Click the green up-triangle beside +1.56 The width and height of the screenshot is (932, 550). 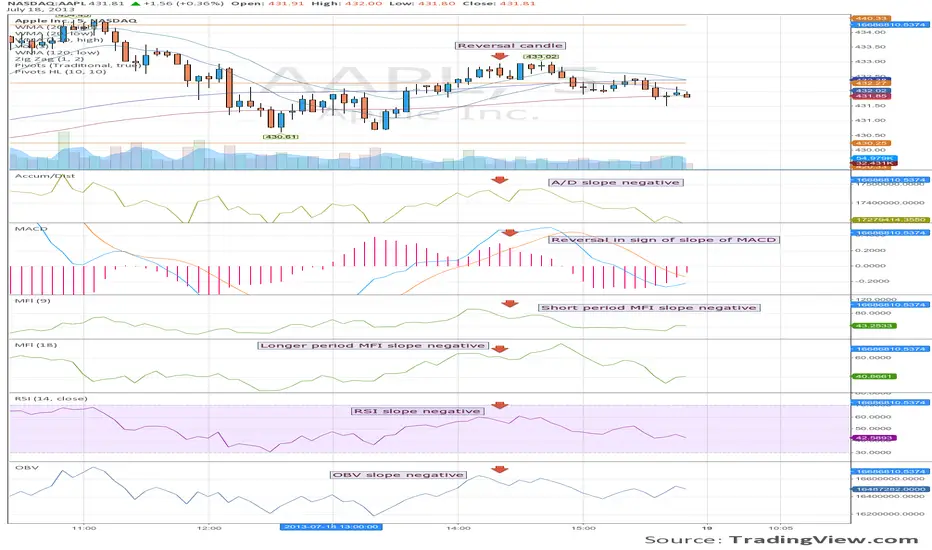pyautogui.click(x=136, y=4)
